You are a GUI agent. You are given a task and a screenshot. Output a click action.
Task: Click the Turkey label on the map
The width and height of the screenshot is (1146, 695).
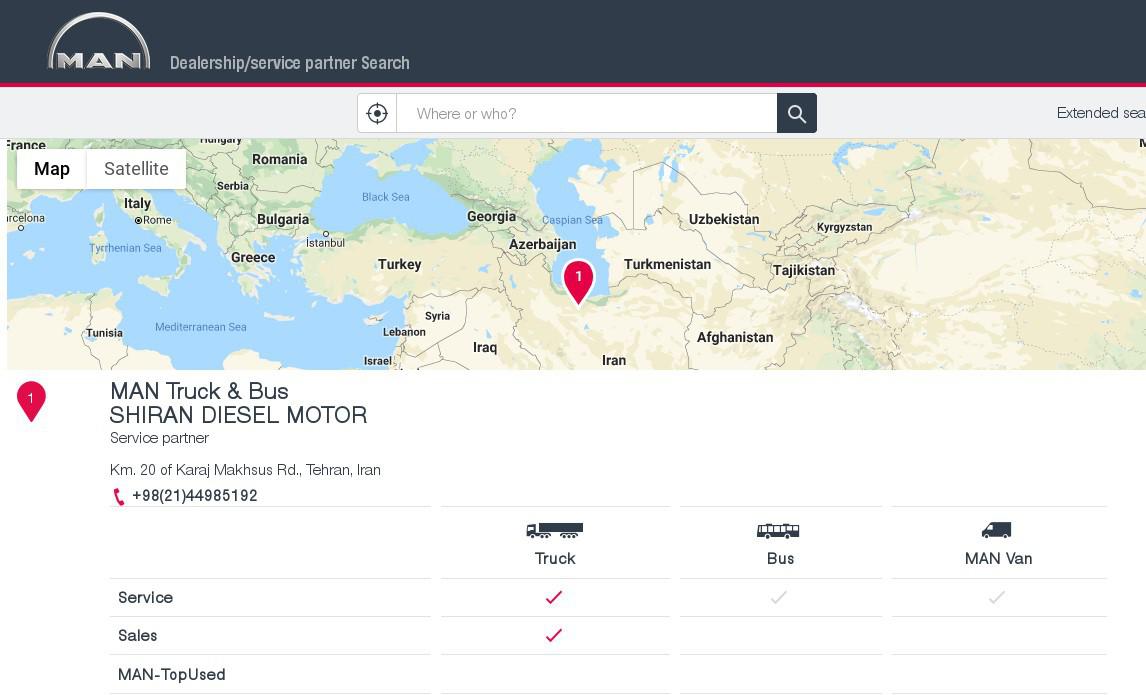click(399, 265)
